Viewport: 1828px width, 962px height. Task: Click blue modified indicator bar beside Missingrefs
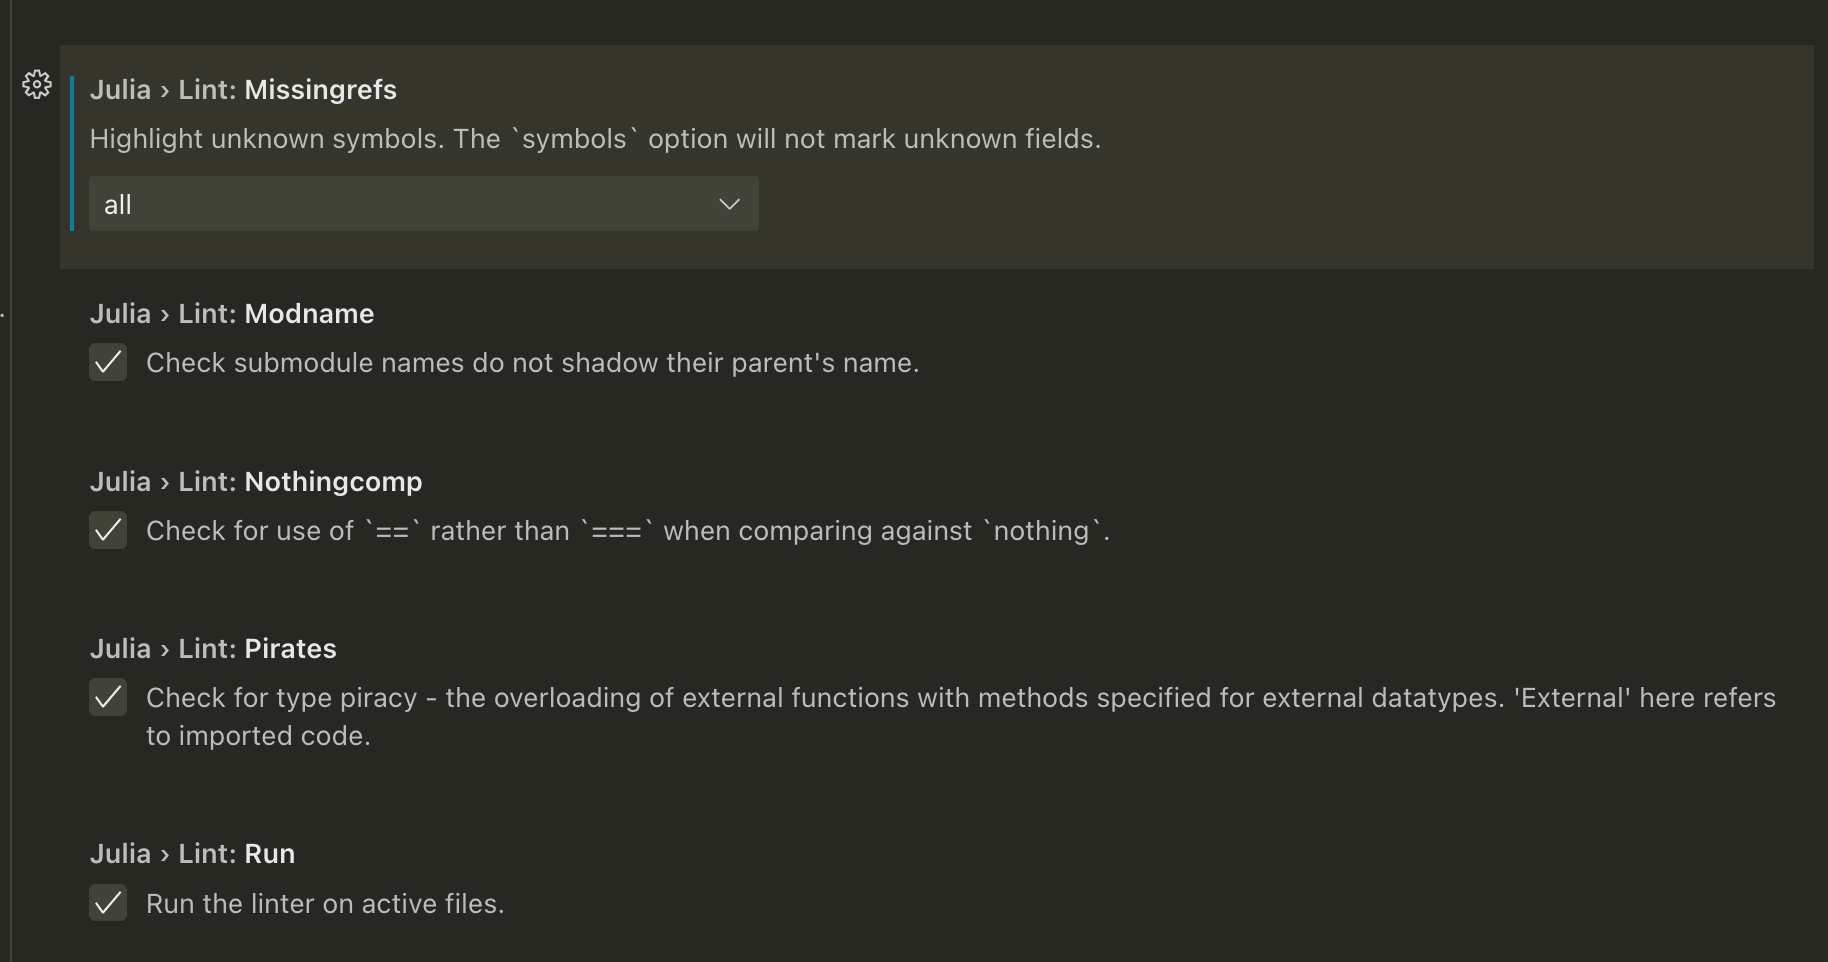(72, 153)
